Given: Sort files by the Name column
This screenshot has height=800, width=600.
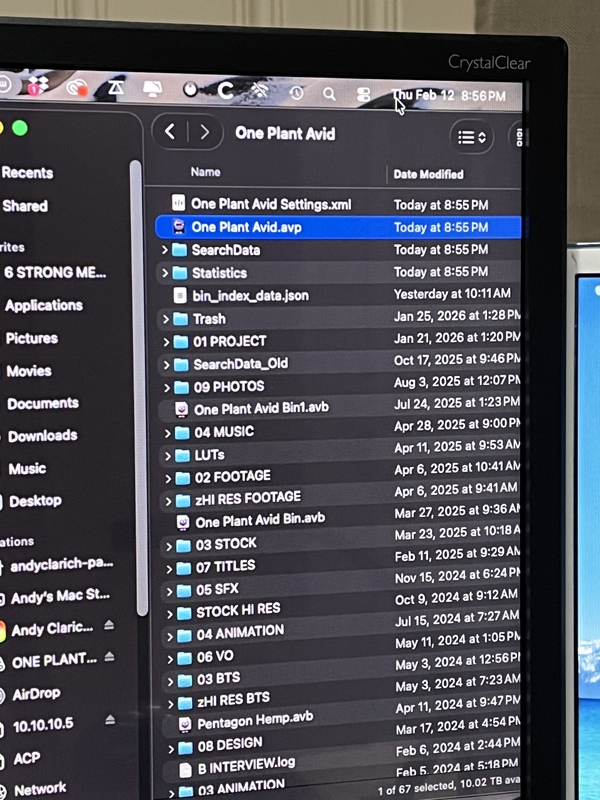Looking at the screenshot, I should (x=206, y=172).
